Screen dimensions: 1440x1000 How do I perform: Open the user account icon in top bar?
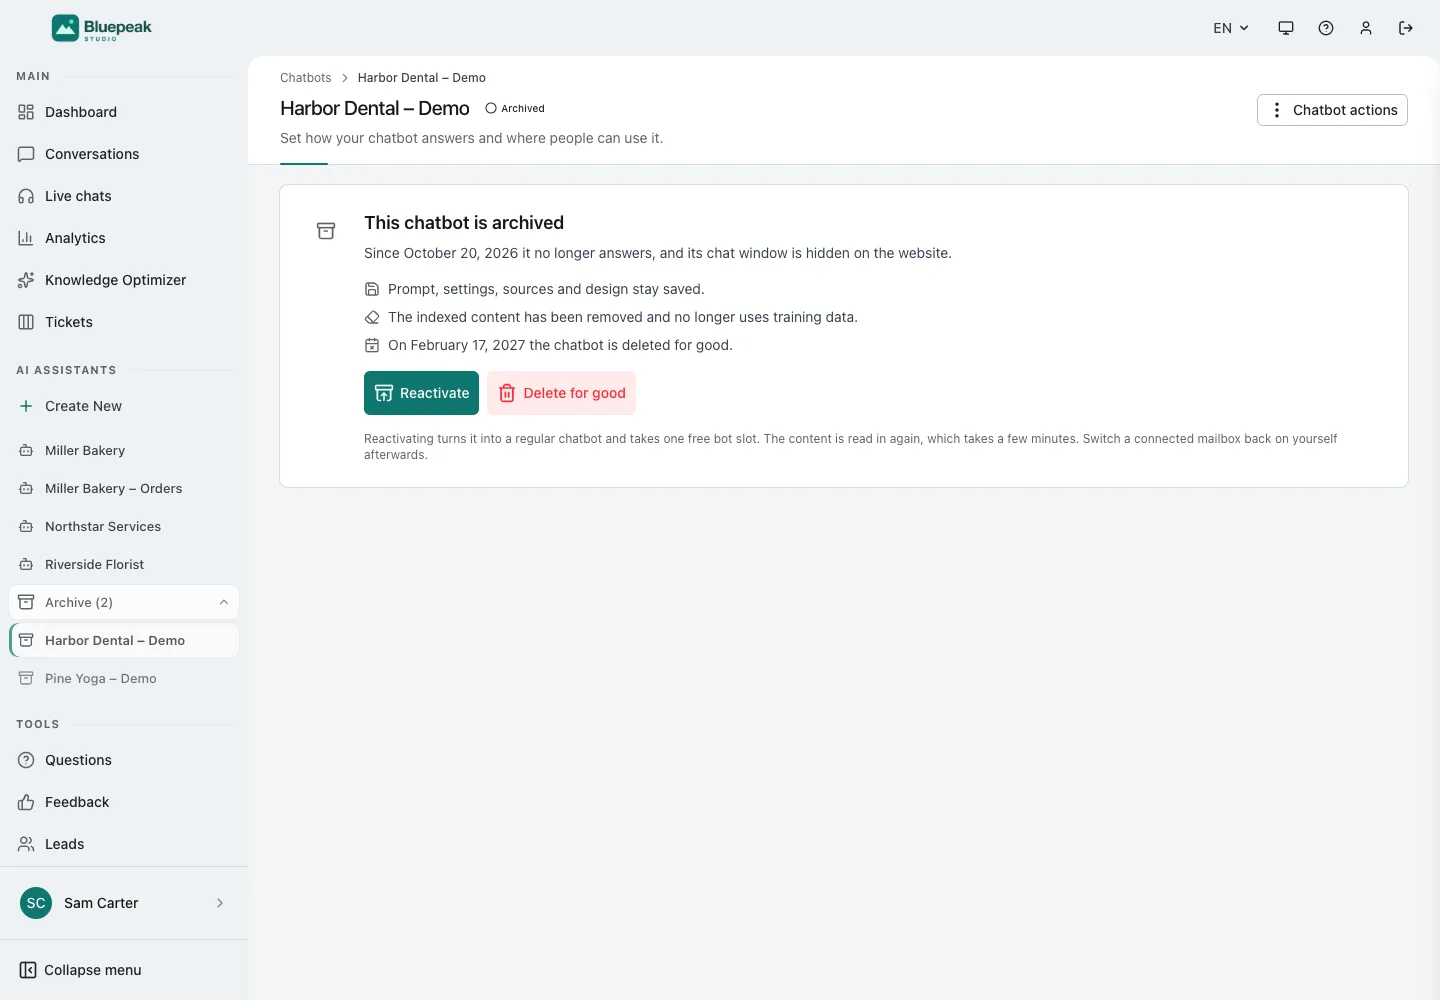tap(1366, 28)
